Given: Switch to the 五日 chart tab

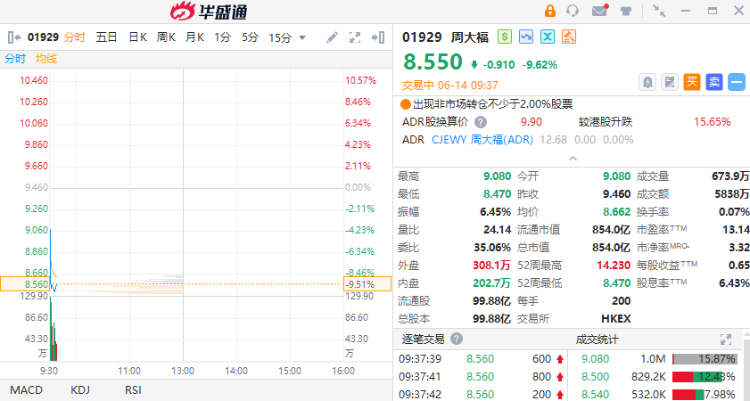Looking at the screenshot, I should pos(106,37).
